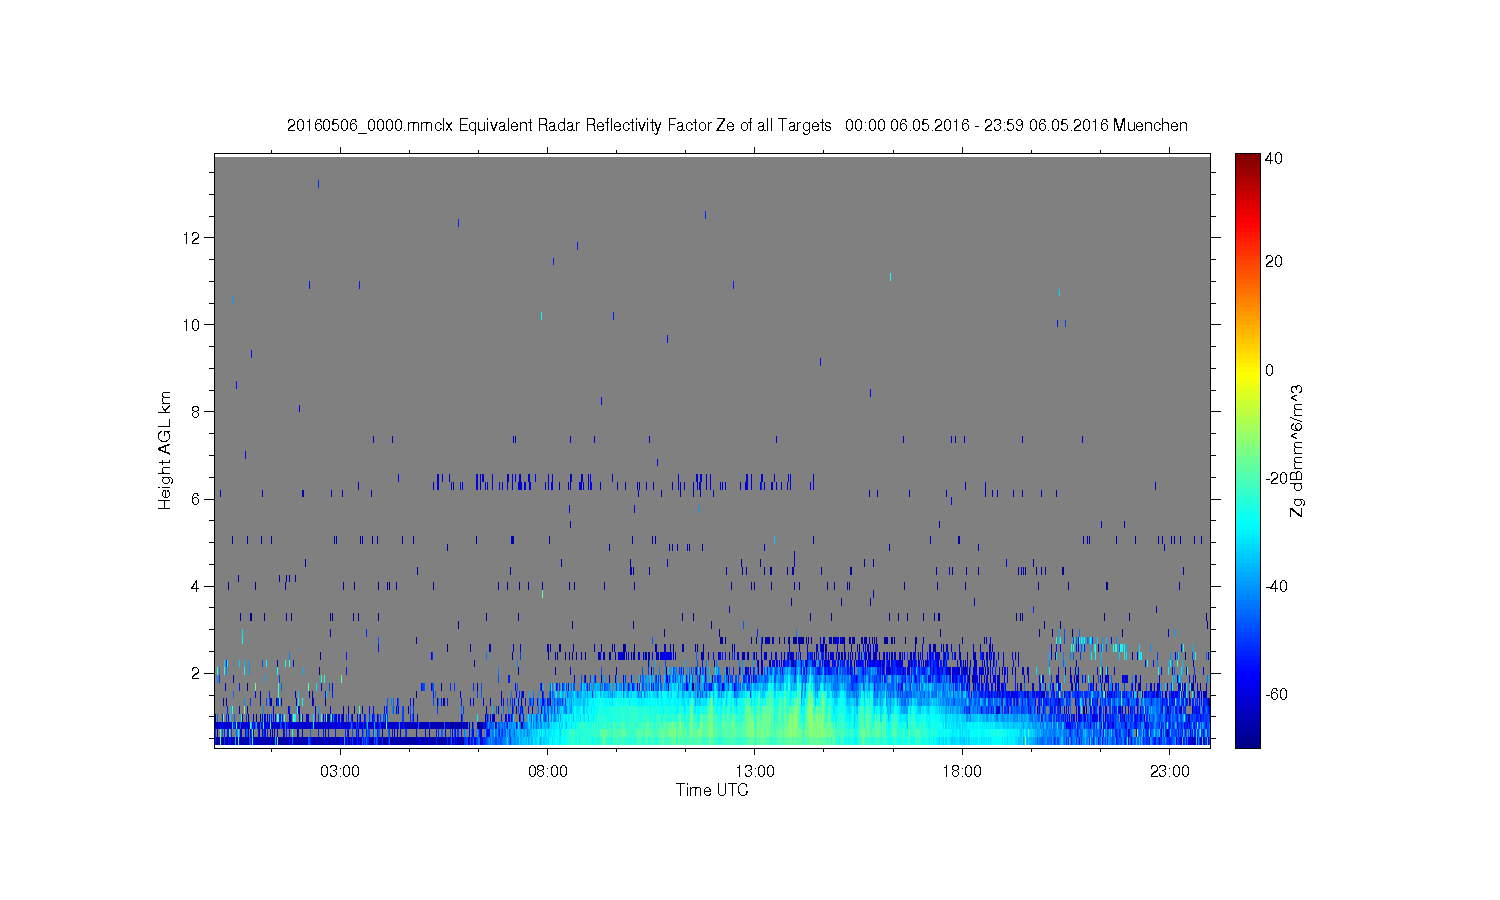This screenshot has width=1500, height=900.
Task: Click the colorbar value label 40
Action: pos(1274,159)
